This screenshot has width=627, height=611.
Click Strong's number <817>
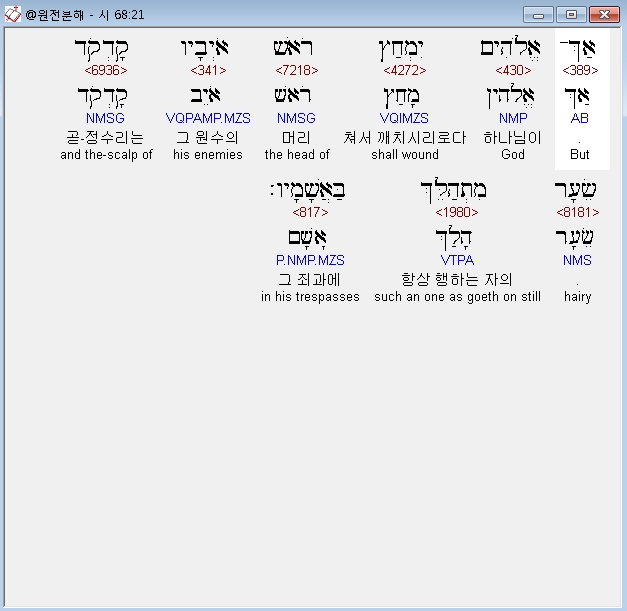coord(310,212)
